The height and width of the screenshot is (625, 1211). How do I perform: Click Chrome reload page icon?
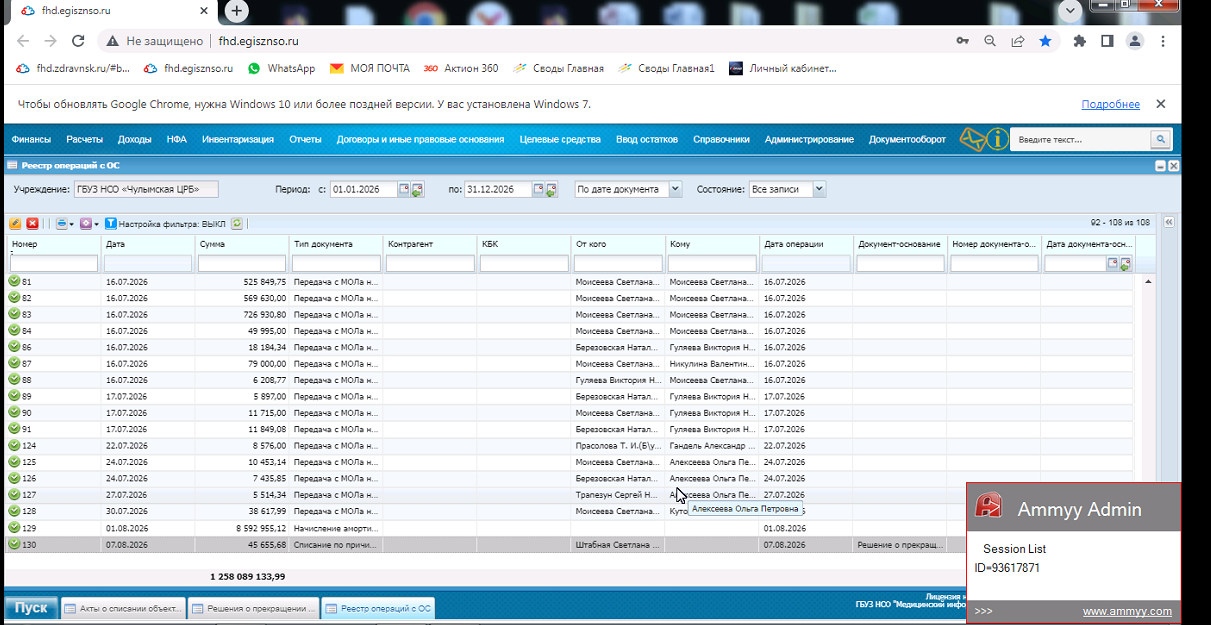78,41
